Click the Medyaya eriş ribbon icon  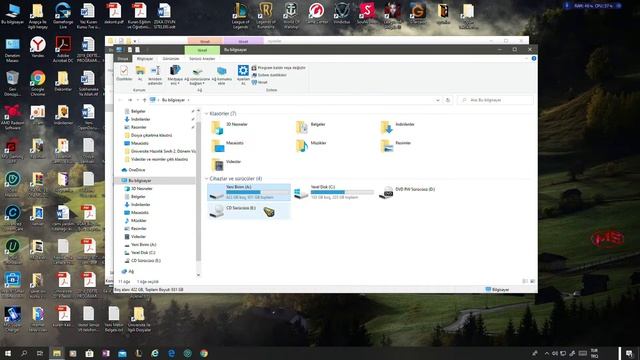coord(175,75)
